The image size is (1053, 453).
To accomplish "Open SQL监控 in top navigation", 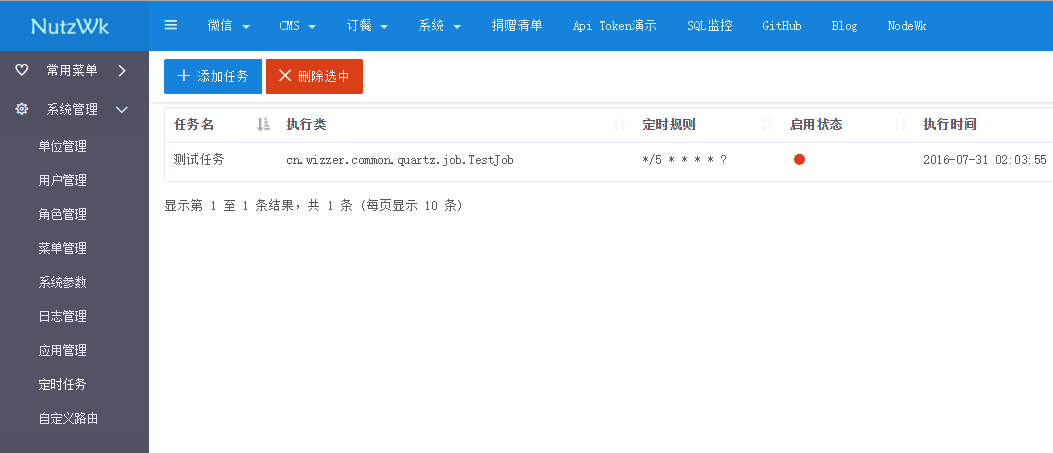I will [710, 26].
